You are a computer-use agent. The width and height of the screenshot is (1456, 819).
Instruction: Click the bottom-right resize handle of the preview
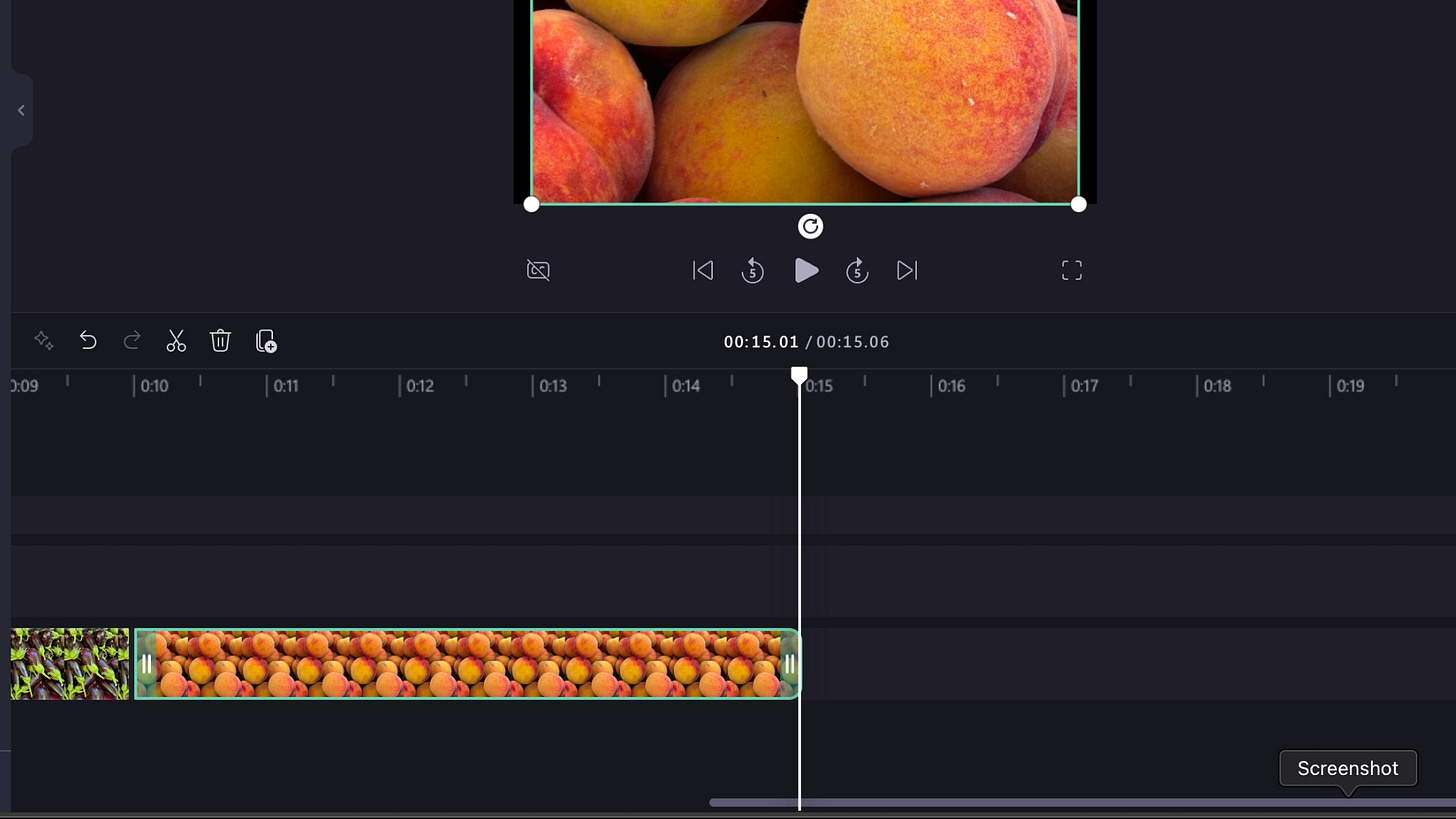point(1078,204)
